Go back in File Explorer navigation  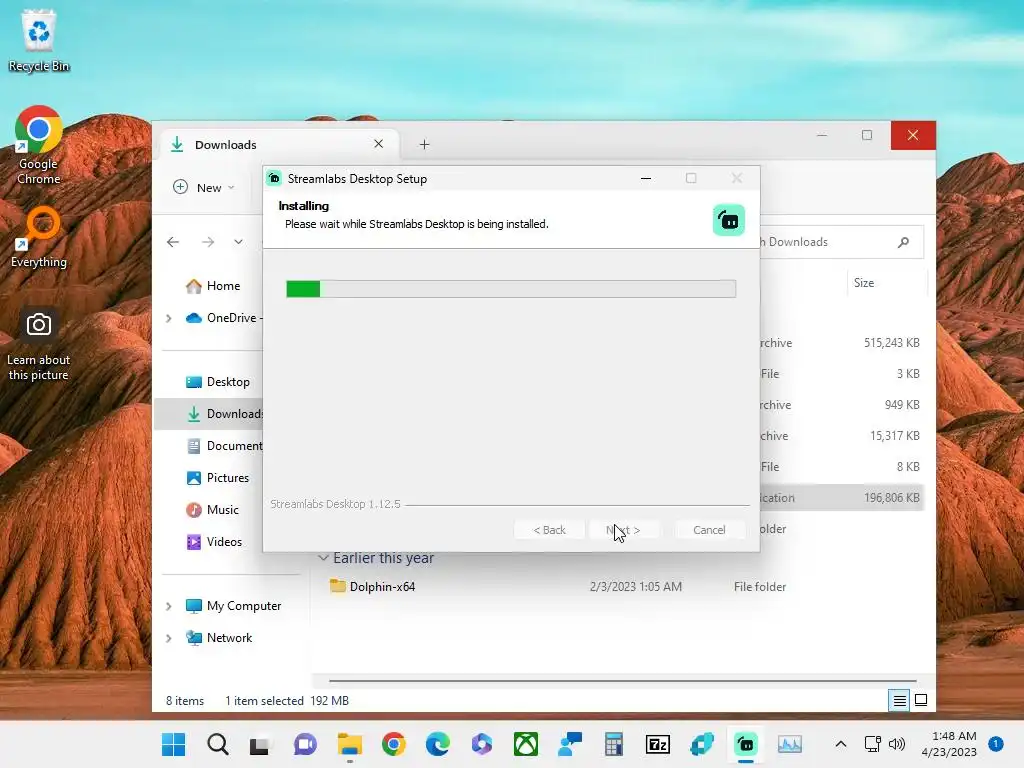tap(173, 242)
